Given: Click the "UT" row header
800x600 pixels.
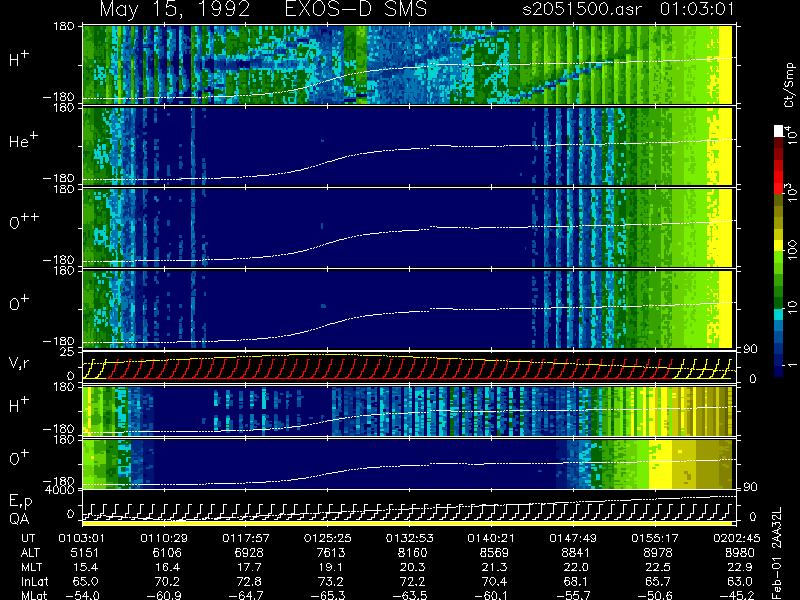Looking at the screenshot, I should pos(28,538).
